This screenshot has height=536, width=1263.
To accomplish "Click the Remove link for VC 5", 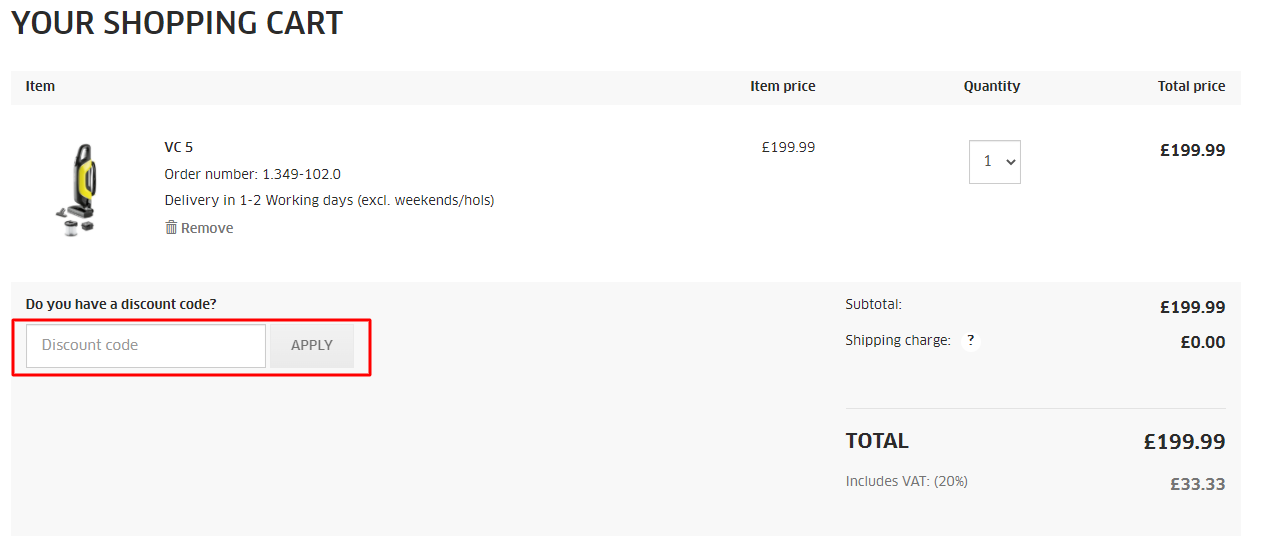I will pyautogui.click(x=206, y=228).
